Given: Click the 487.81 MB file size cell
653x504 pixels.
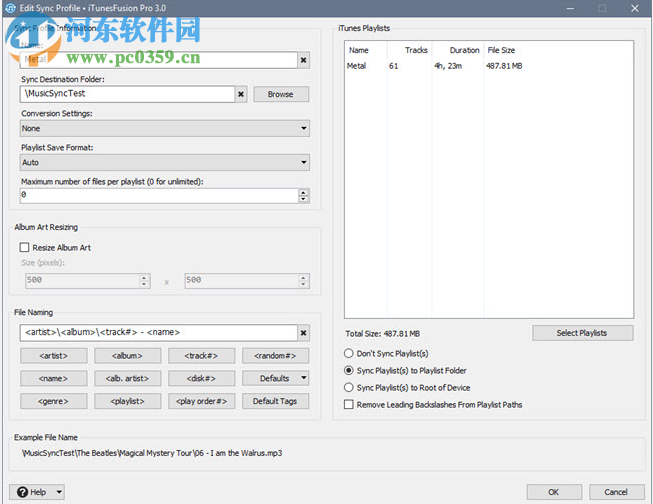Looking at the screenshot, I should (x=504, y=66).
